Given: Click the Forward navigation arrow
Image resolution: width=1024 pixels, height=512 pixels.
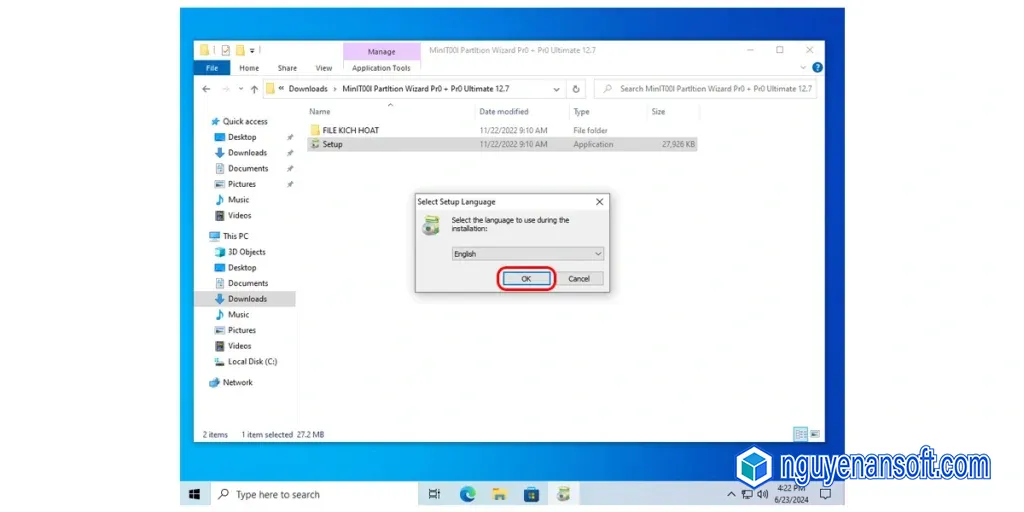Looking at the screenshot, I should (226, 89).
